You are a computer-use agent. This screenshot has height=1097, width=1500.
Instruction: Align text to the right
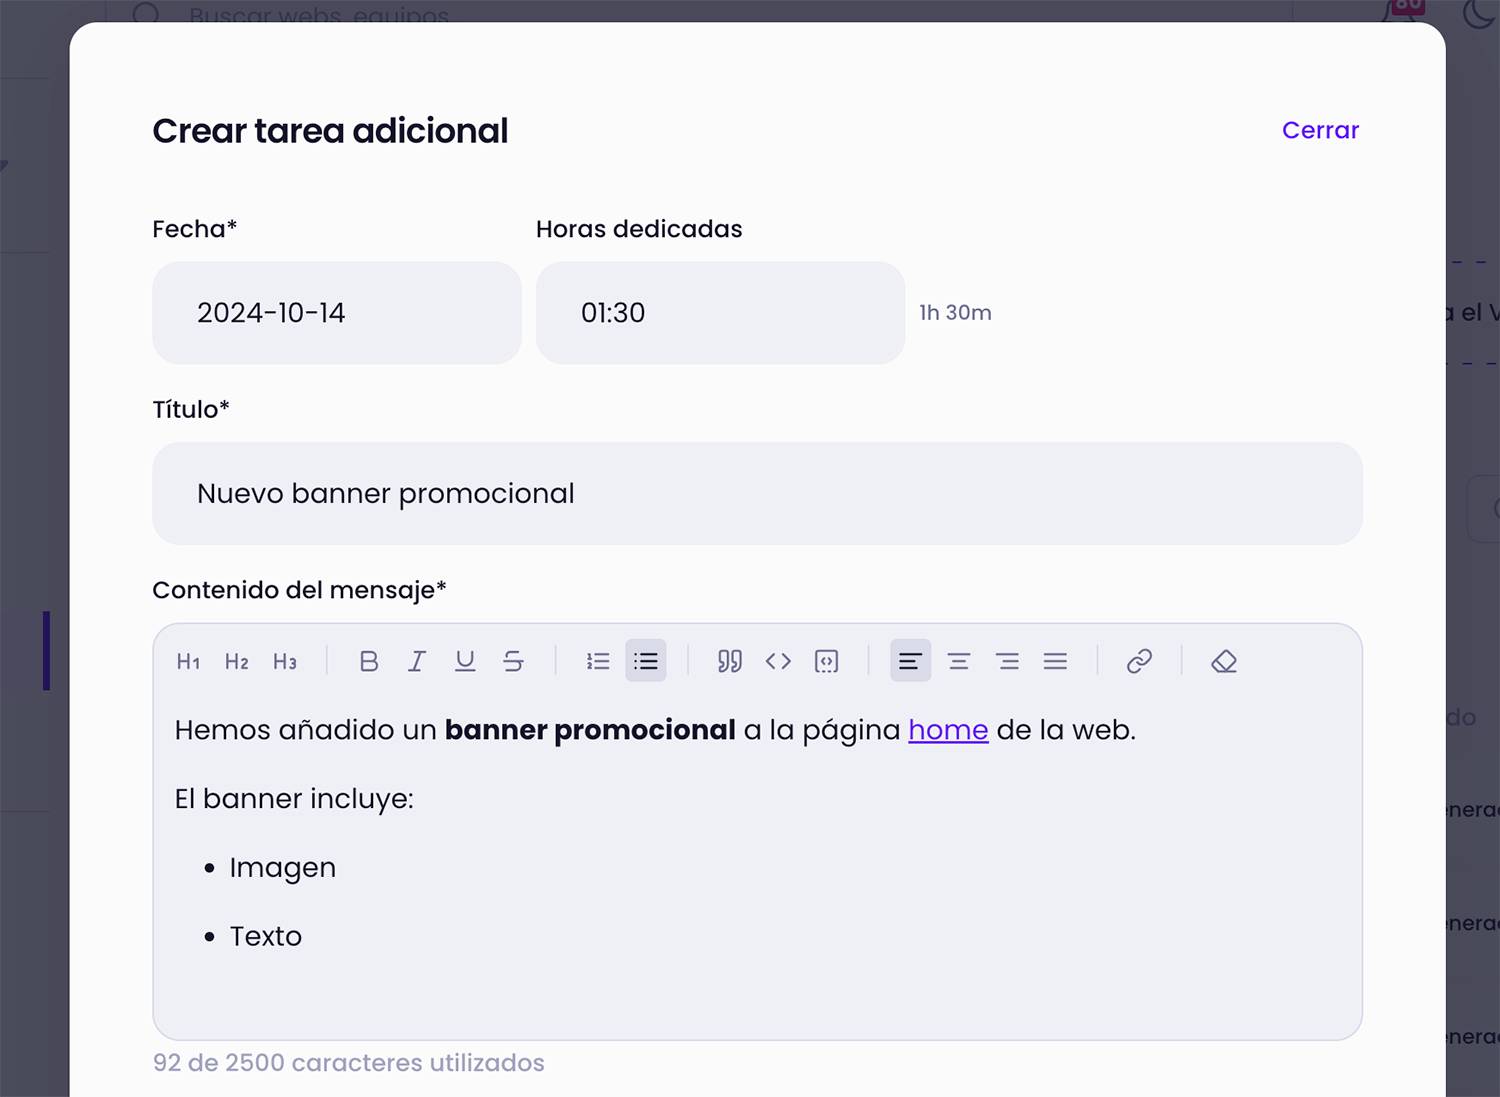tap(1007, 661)
